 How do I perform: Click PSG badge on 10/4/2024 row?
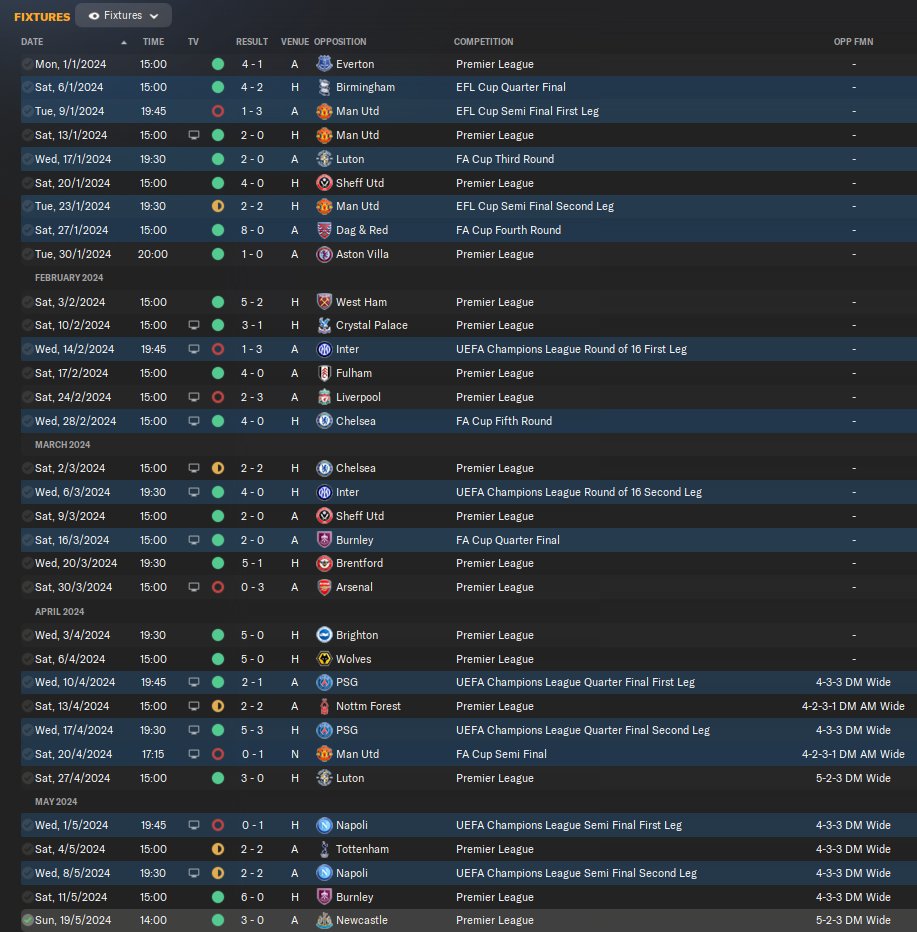pyautogui.click(x=324, y=682)
